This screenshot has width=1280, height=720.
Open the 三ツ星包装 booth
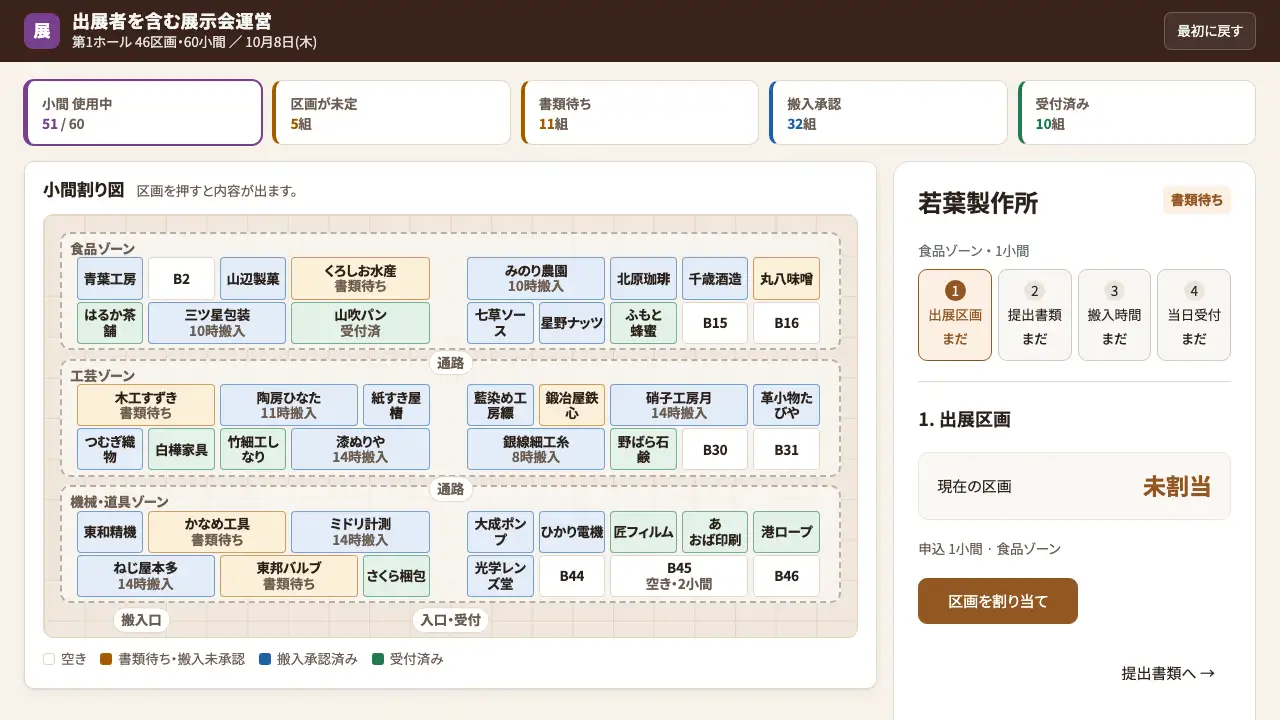pos(217,323)
